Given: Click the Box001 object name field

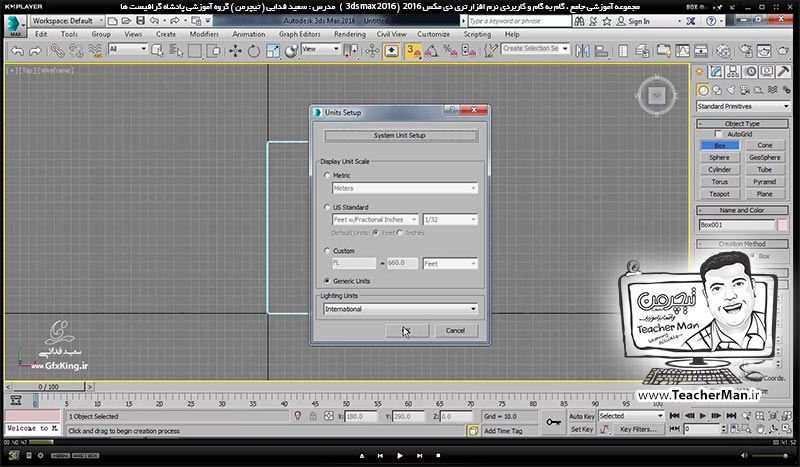Looking at the screenshot, I should click(x=736, y=225).
